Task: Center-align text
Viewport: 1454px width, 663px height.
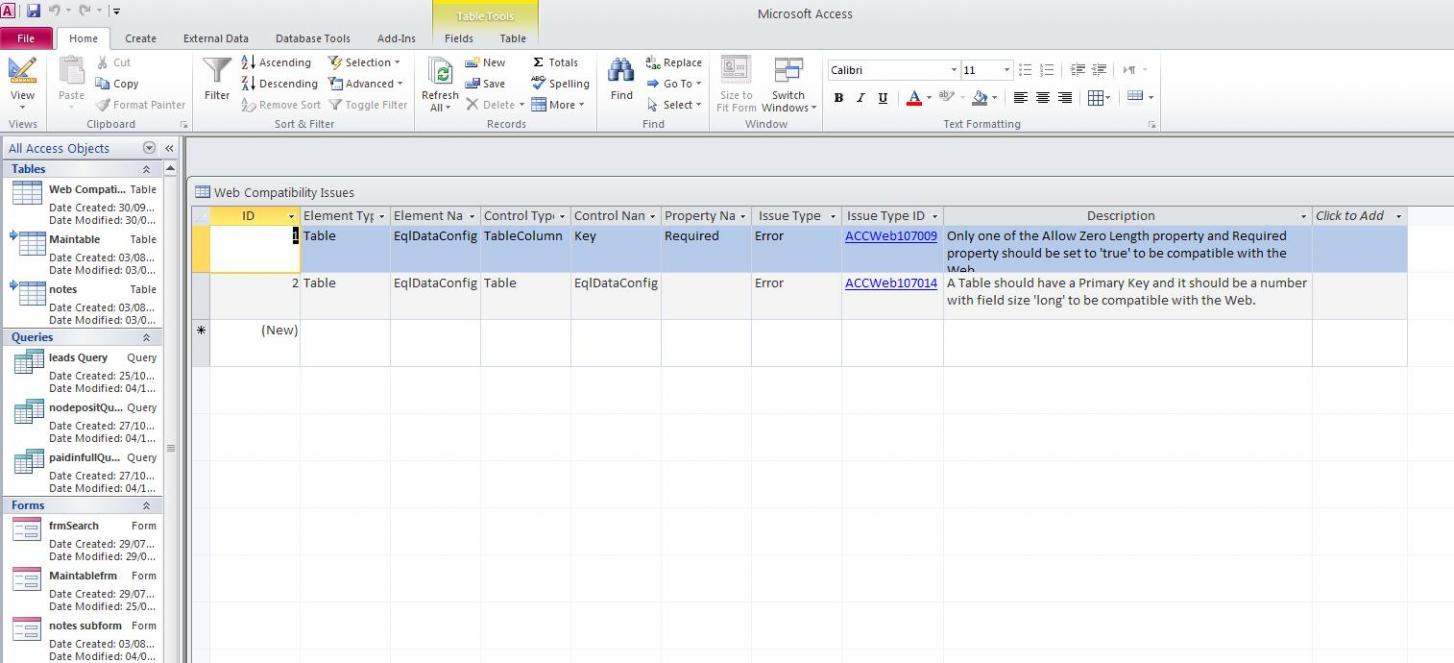Action: 1042,98
